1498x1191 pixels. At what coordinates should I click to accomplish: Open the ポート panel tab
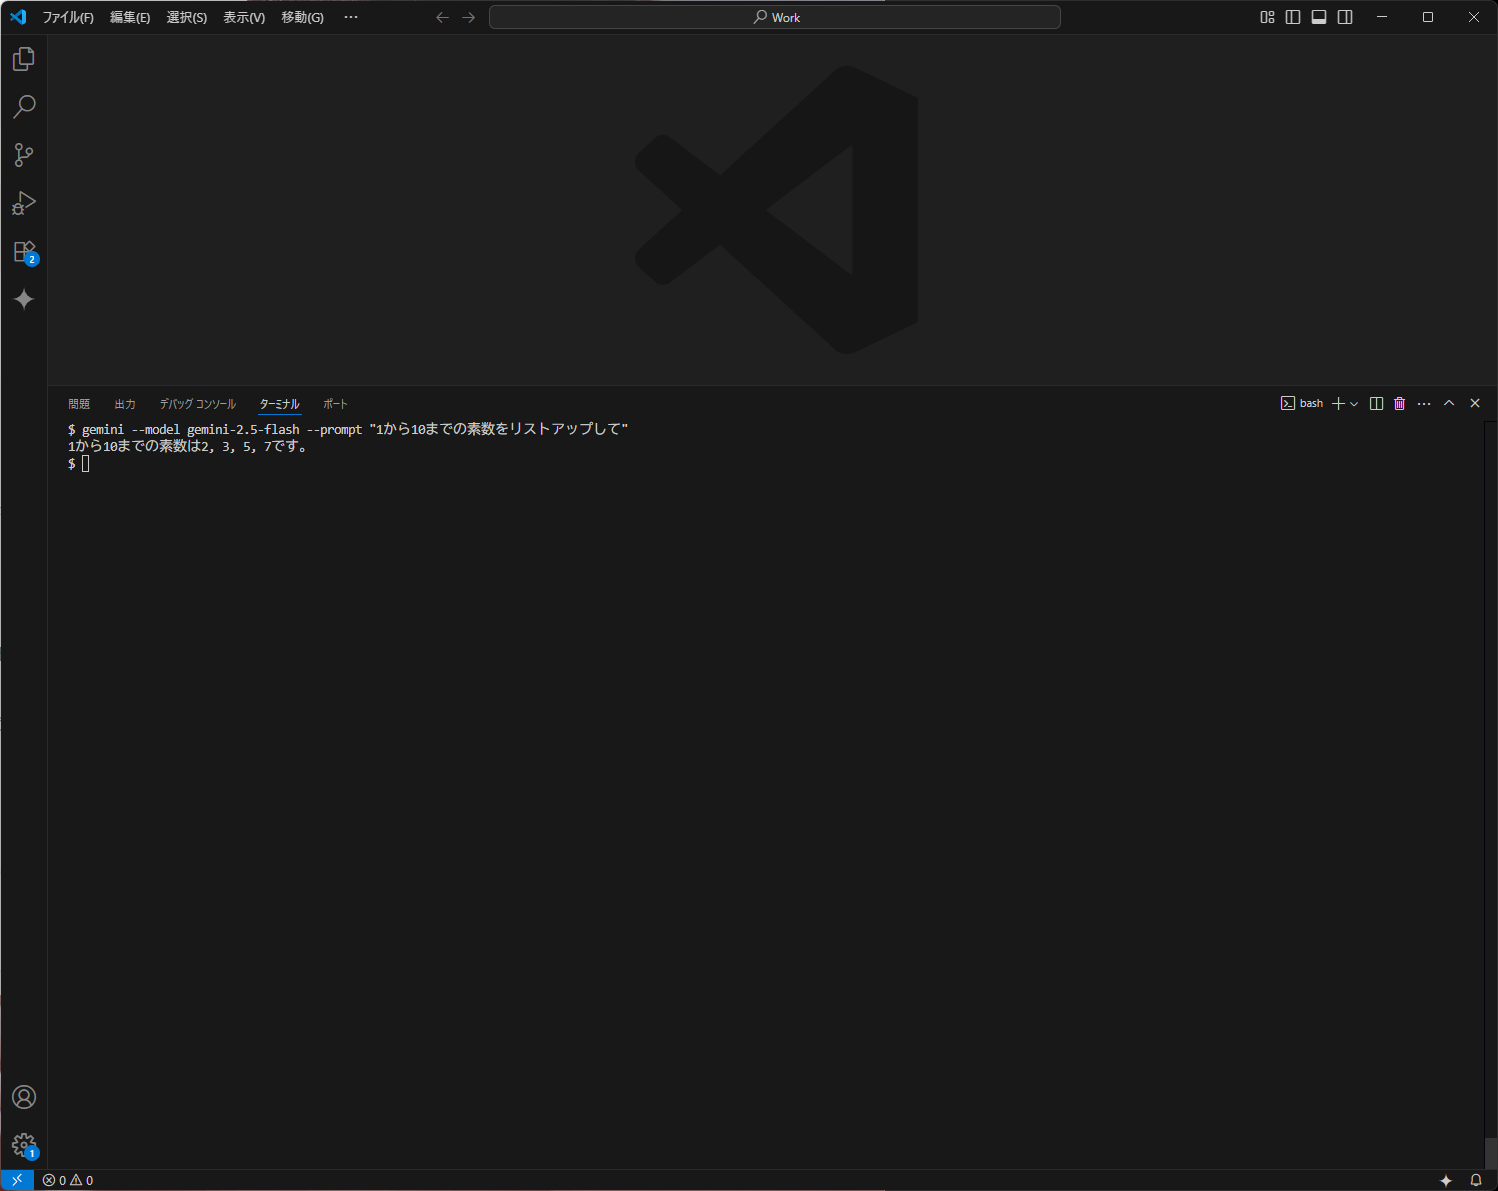[x=335, y=403]
